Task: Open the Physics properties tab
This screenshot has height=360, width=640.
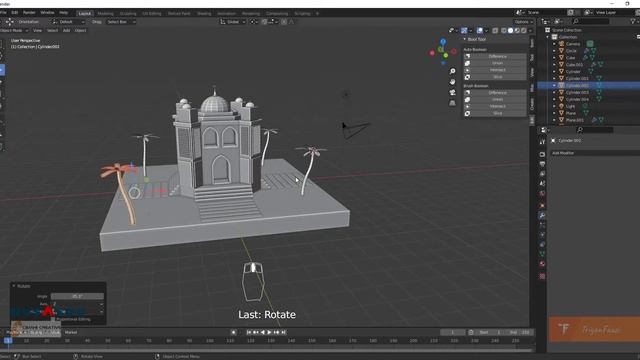Action: coord(542,235)
